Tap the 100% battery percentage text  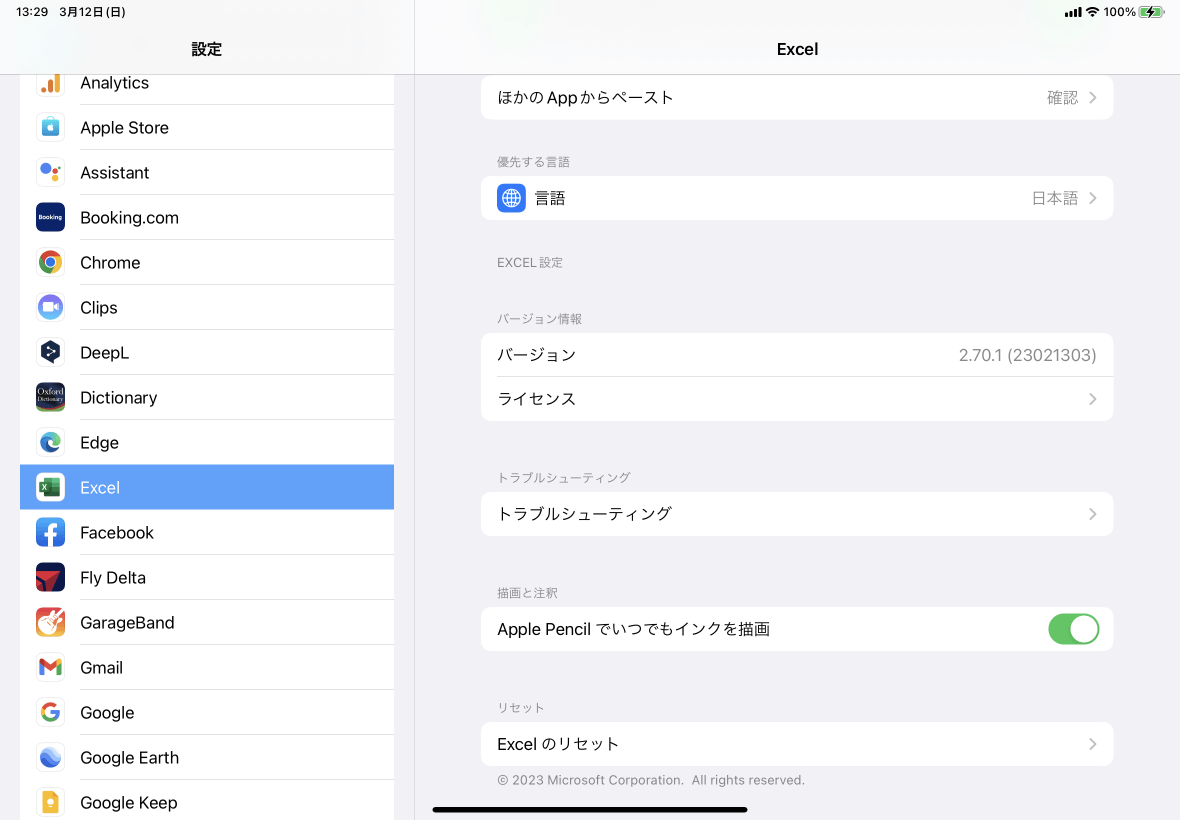[x=1119, y=12]
